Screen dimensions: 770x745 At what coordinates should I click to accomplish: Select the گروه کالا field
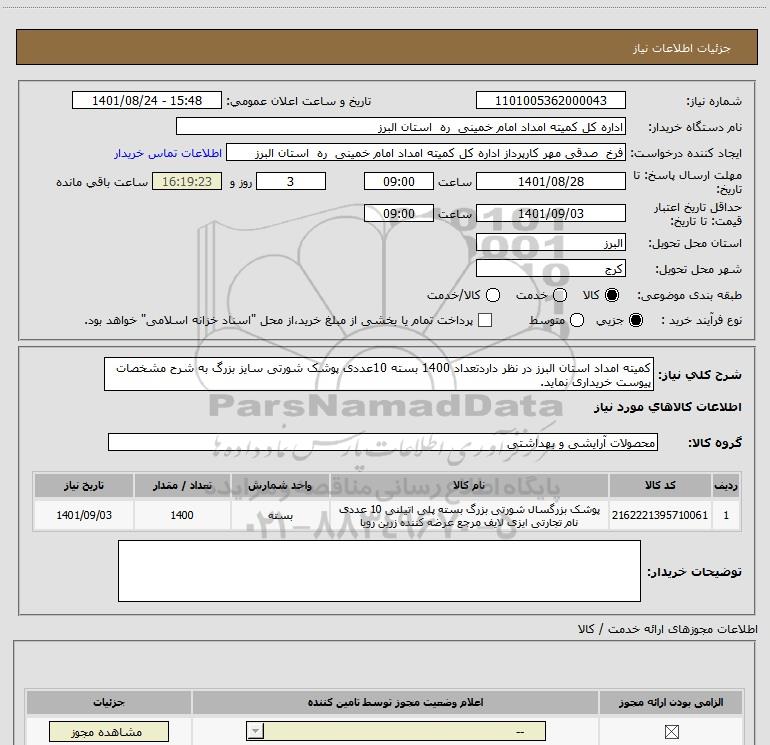[x=383, y=442]
